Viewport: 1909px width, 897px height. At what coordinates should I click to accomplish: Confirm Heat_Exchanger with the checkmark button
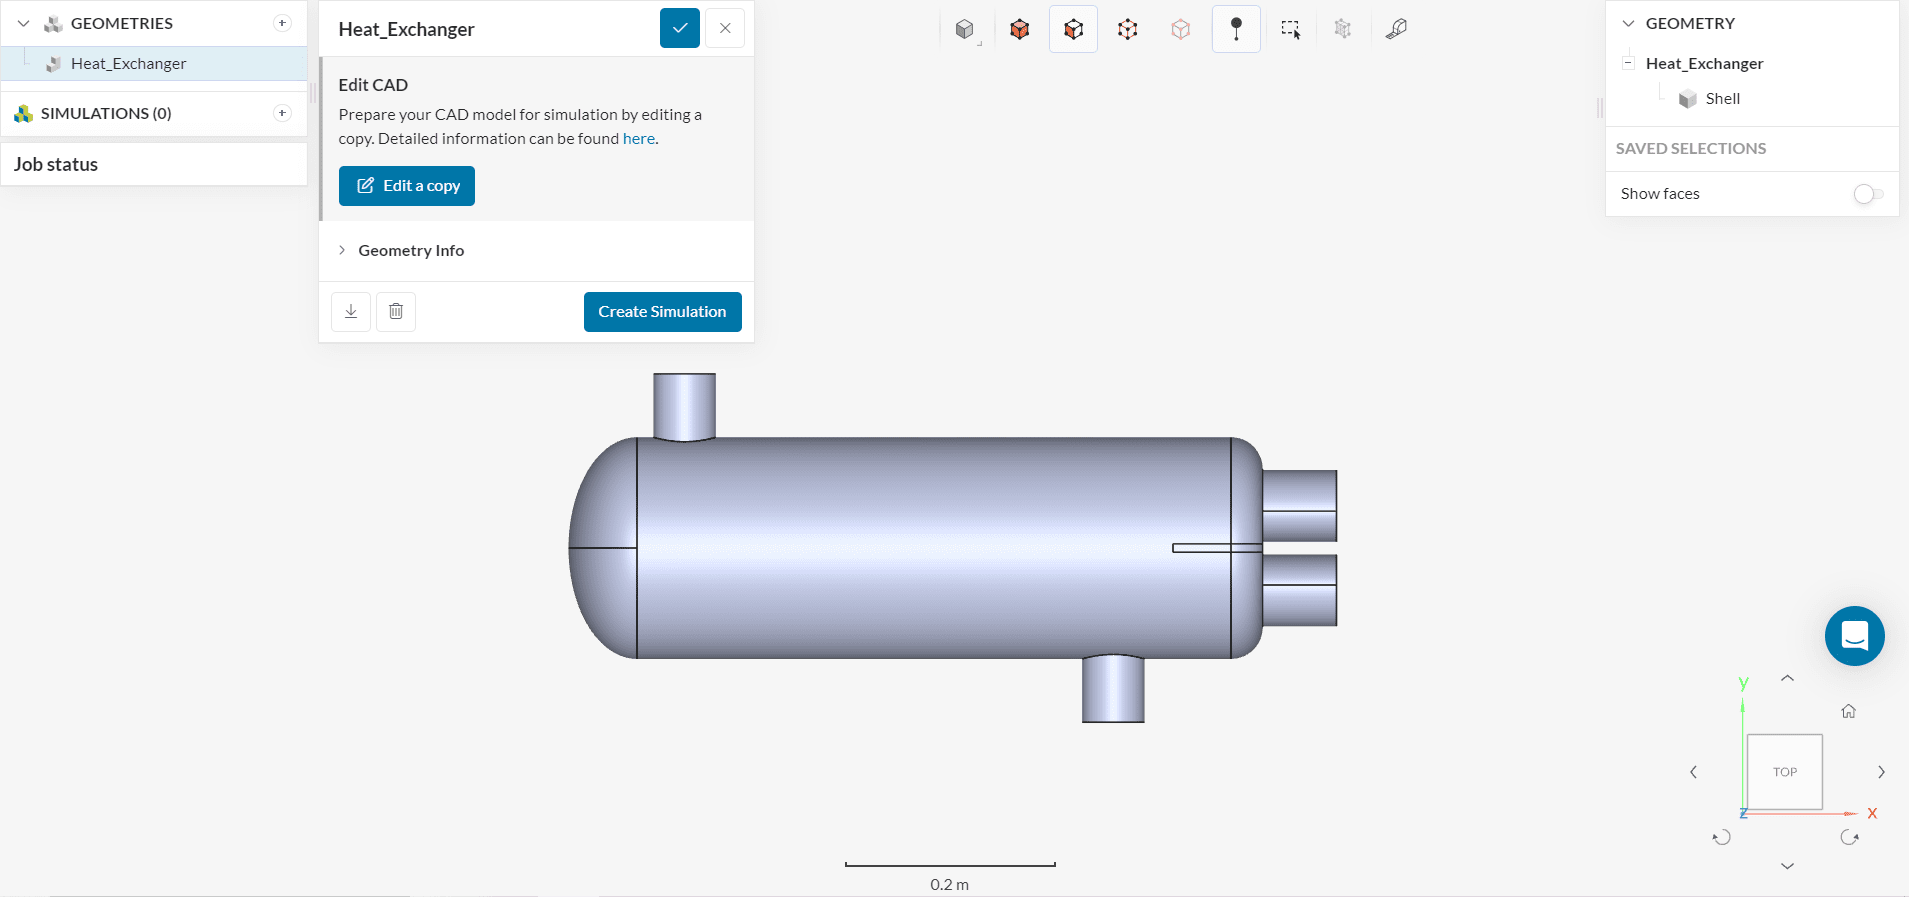click(x=679, y=28)
